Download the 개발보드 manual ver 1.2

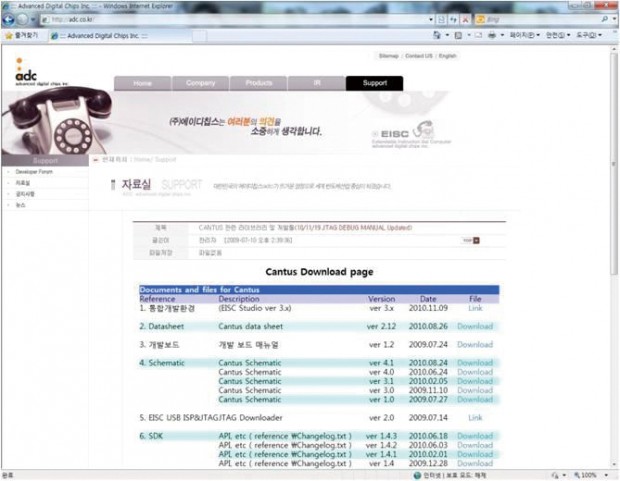(x=475, y=345)
